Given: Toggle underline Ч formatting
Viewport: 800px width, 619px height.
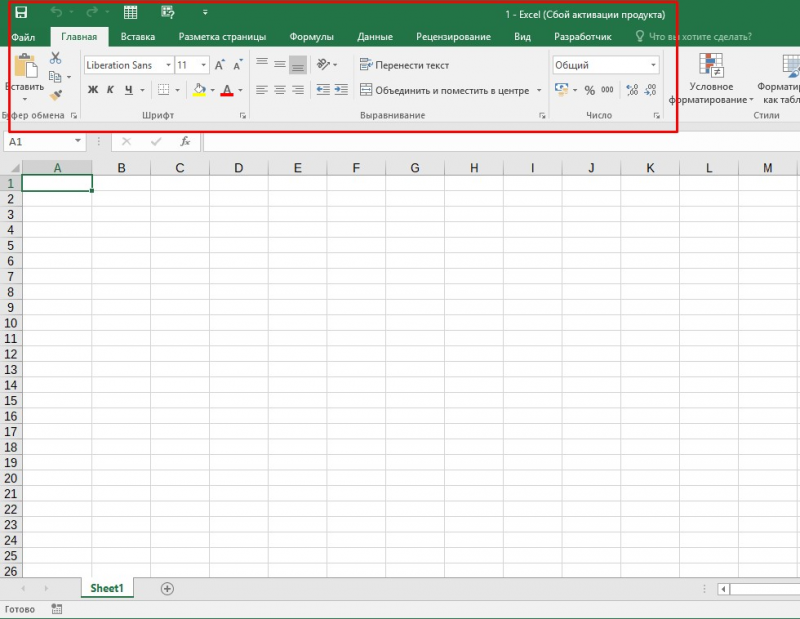Looking at the screenshot, I should [x=129, y=90].
